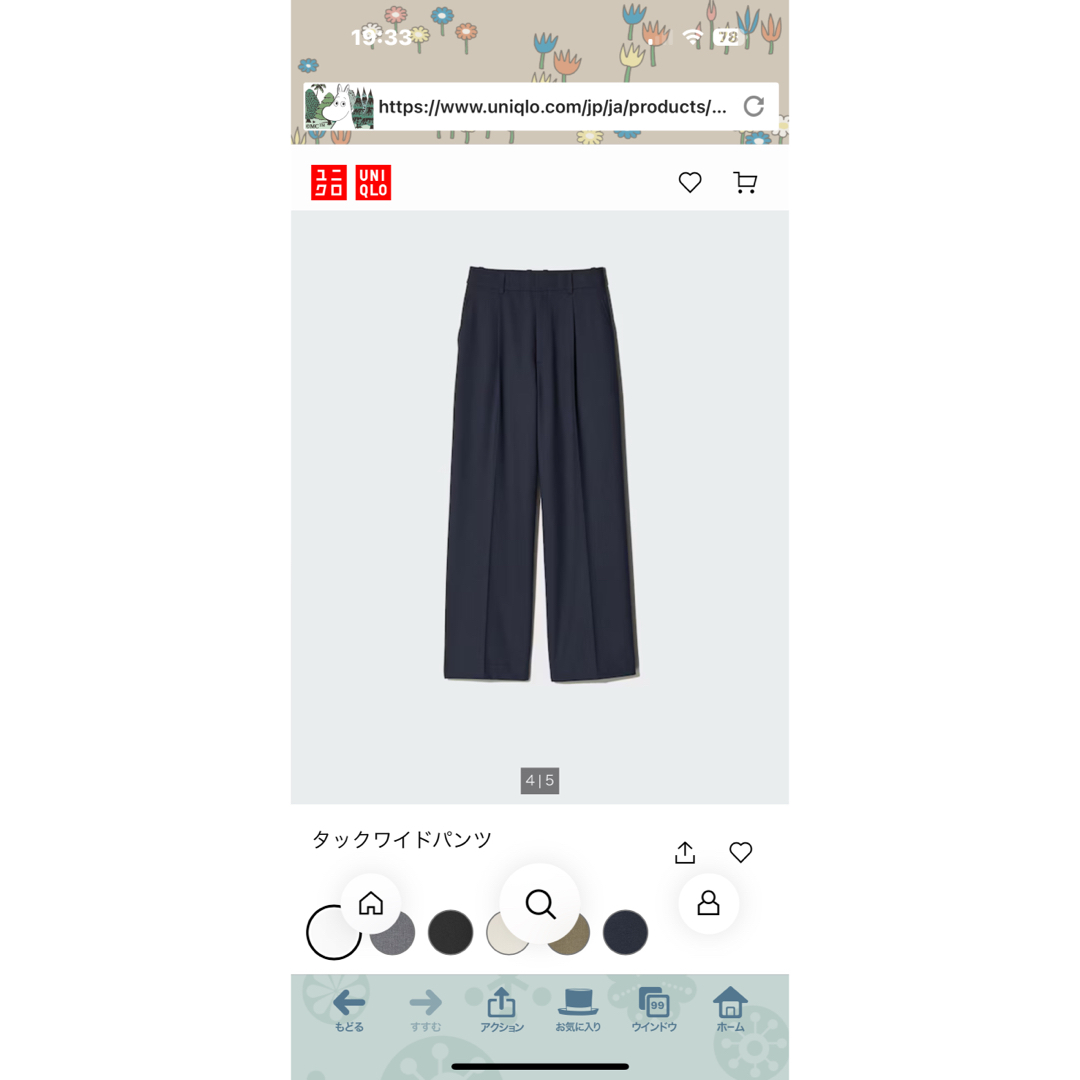Add タックワイドパンツ to favorites heart
Viewport: 1080px width, 1080px height.
coord(740,852)
